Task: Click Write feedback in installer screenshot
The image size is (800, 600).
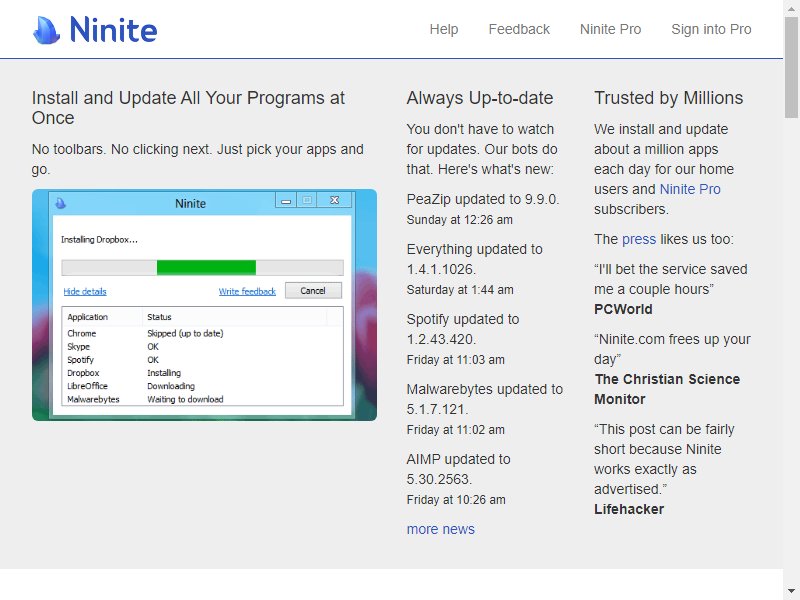Action: point(247,291)
